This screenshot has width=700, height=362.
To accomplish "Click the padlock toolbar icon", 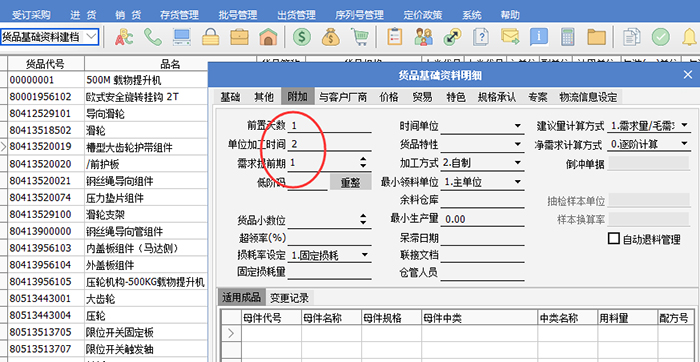I will (211, 37).
